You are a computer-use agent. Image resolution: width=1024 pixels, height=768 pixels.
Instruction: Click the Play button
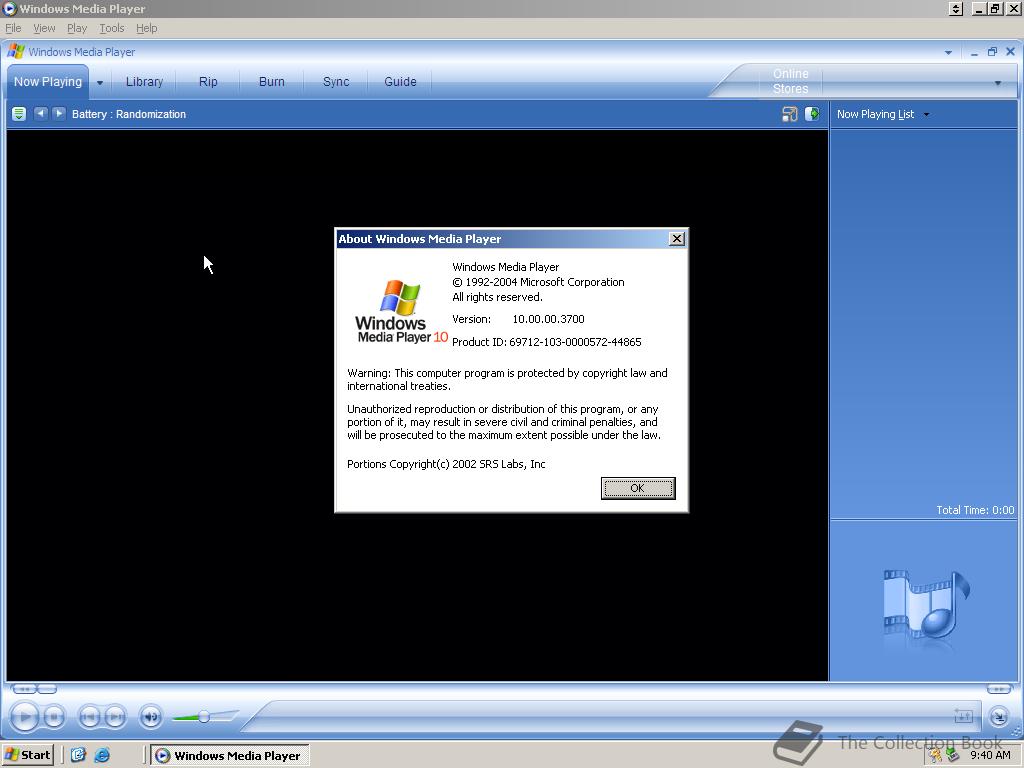[x=25, y=717]
